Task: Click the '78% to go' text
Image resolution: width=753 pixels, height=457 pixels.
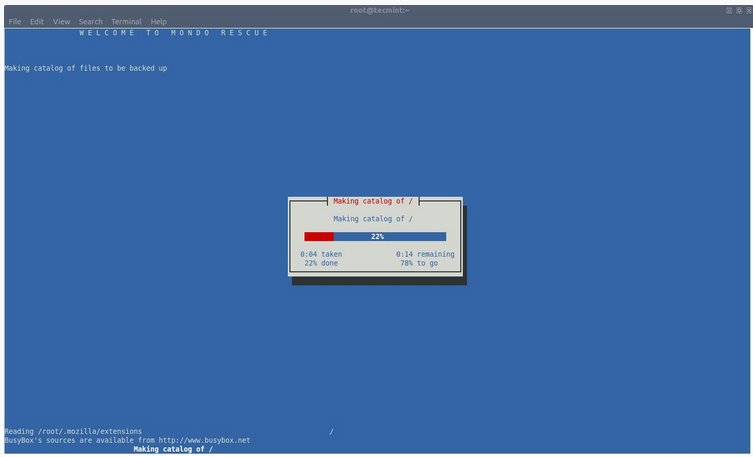Action: click(x=420, y=263)
